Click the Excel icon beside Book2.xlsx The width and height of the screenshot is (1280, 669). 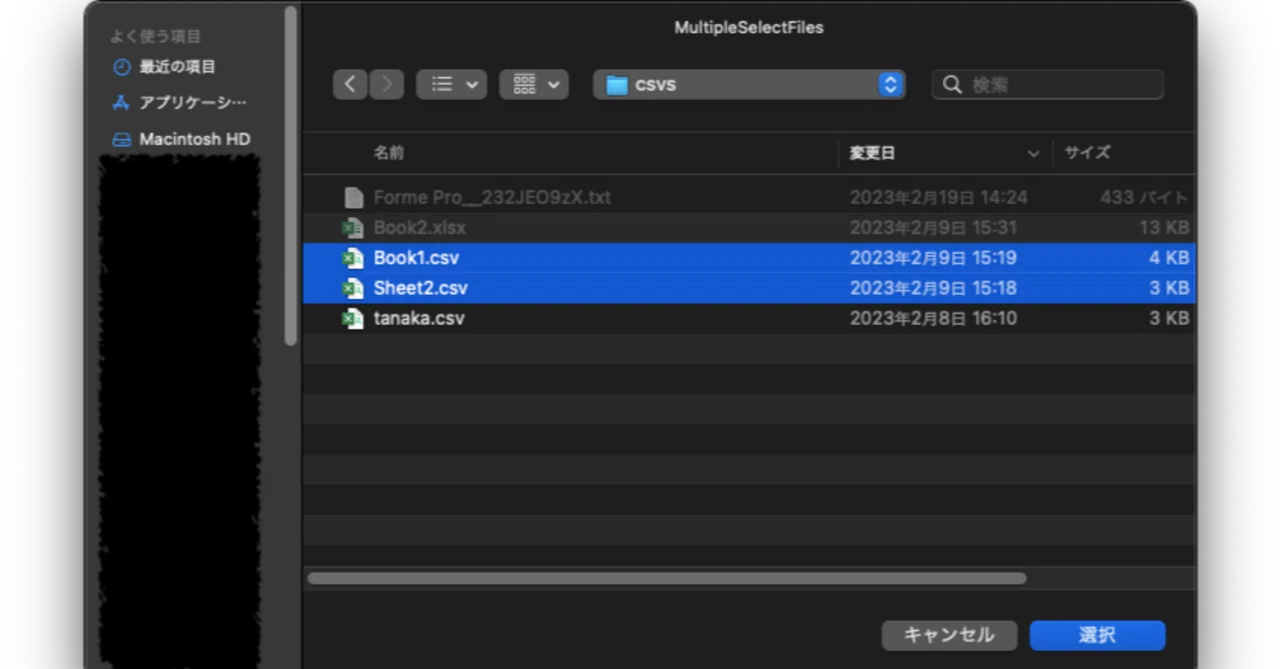(x=352, y=227)
